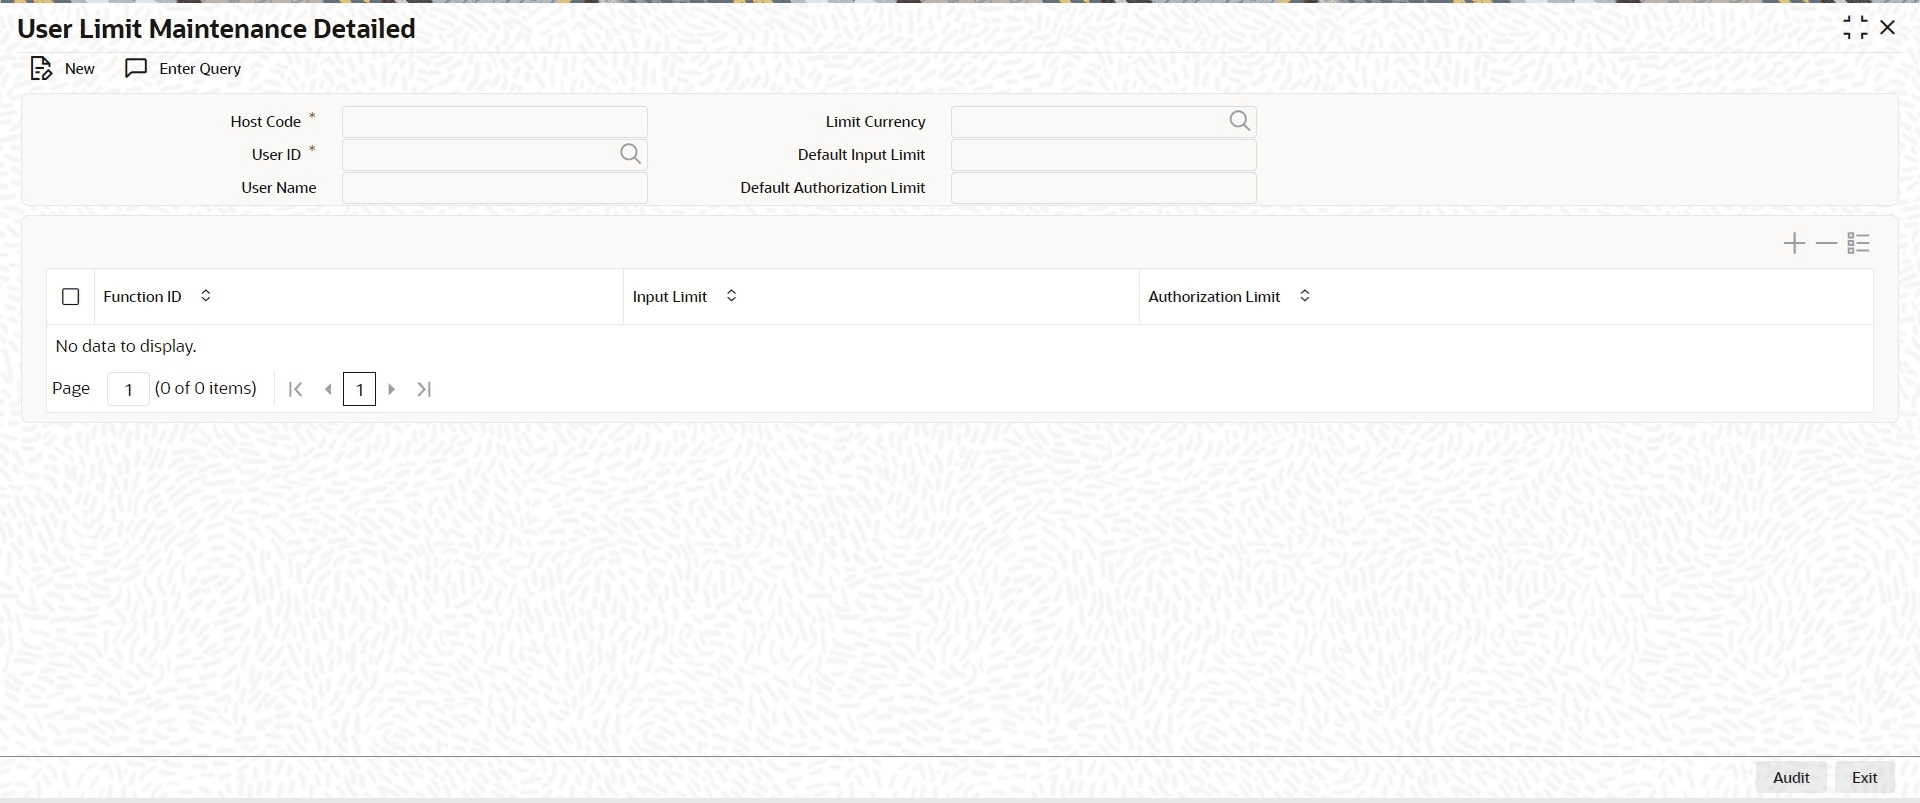Click the Enter Query label
The height and width of the screenshot is (803, 1920).
(200, 69)
